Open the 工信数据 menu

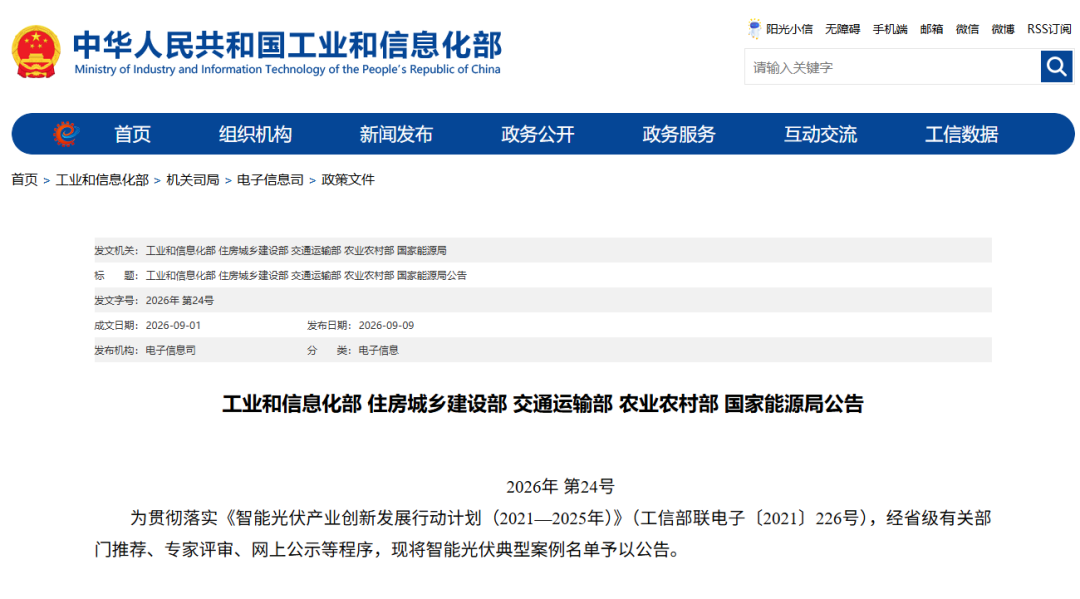click(962, 134)
